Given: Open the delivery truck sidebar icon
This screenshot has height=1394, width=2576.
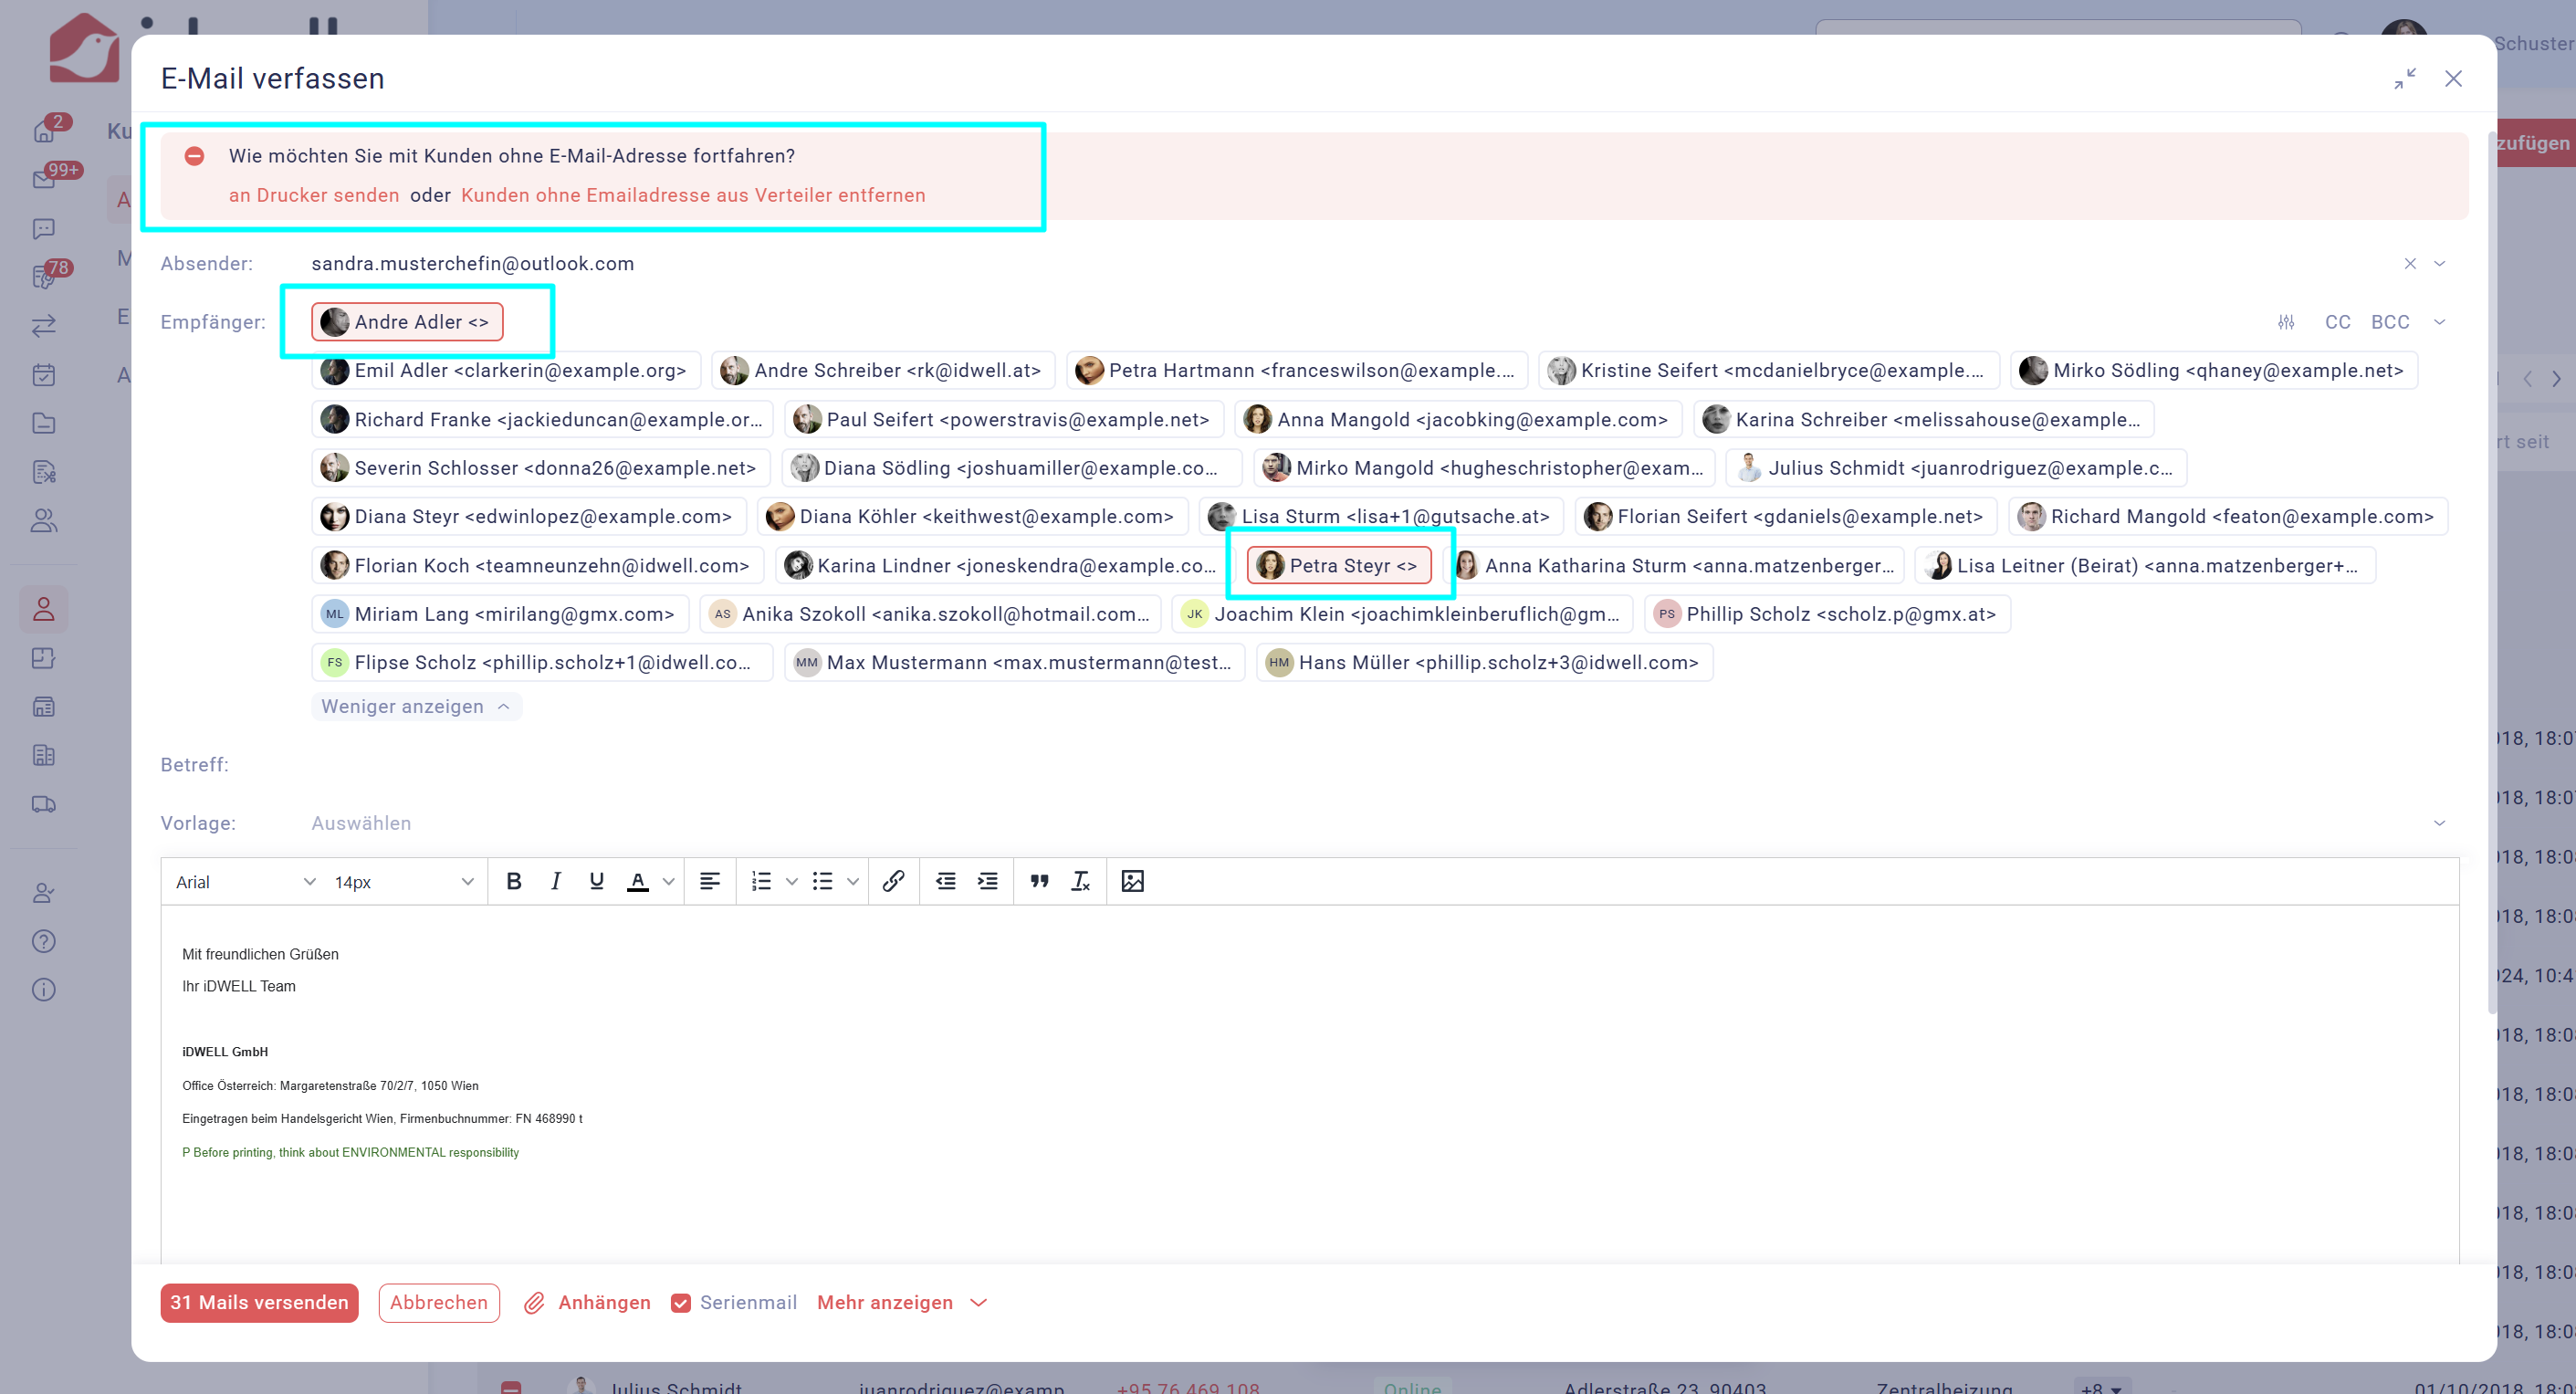Looking at the screenshot, I should (44, 804).
